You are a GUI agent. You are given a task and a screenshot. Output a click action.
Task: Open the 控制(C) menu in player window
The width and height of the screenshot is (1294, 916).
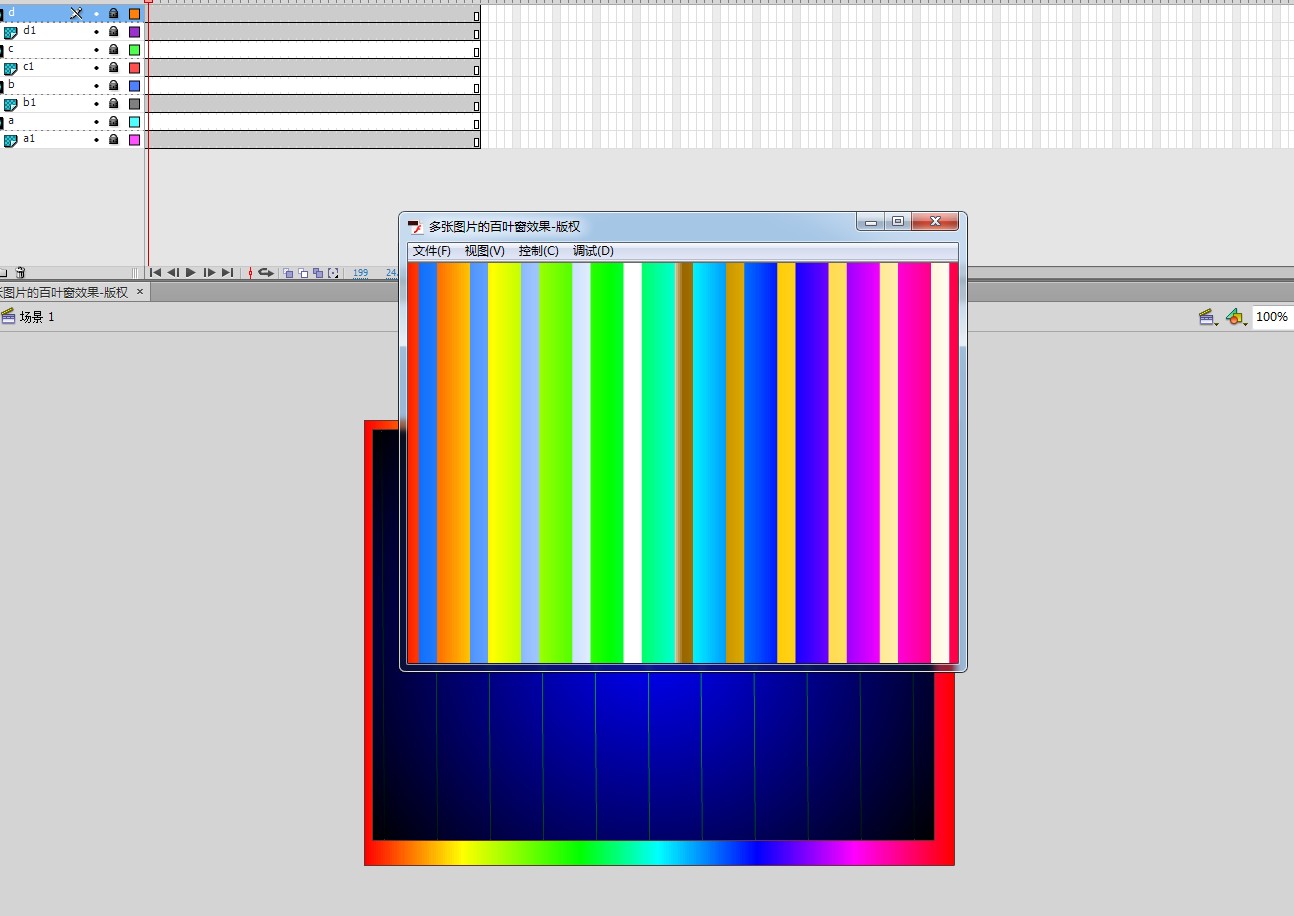538,251
